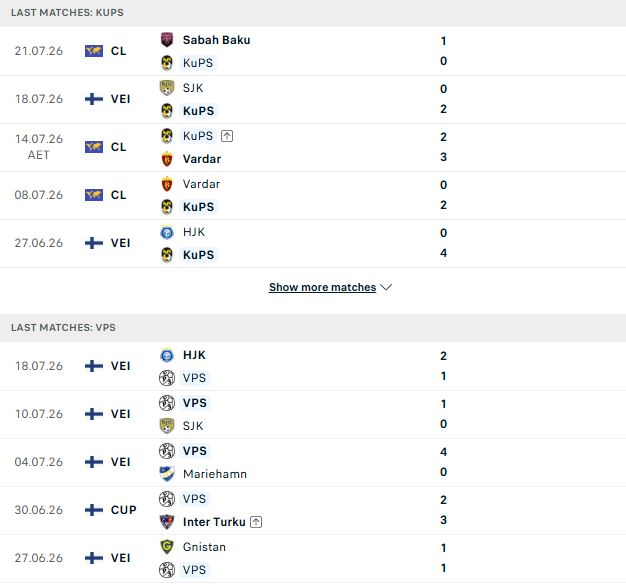Screen dimensions: 626x584
Task: Click the Inter Turku team crest
Action: tap(166, 522)
